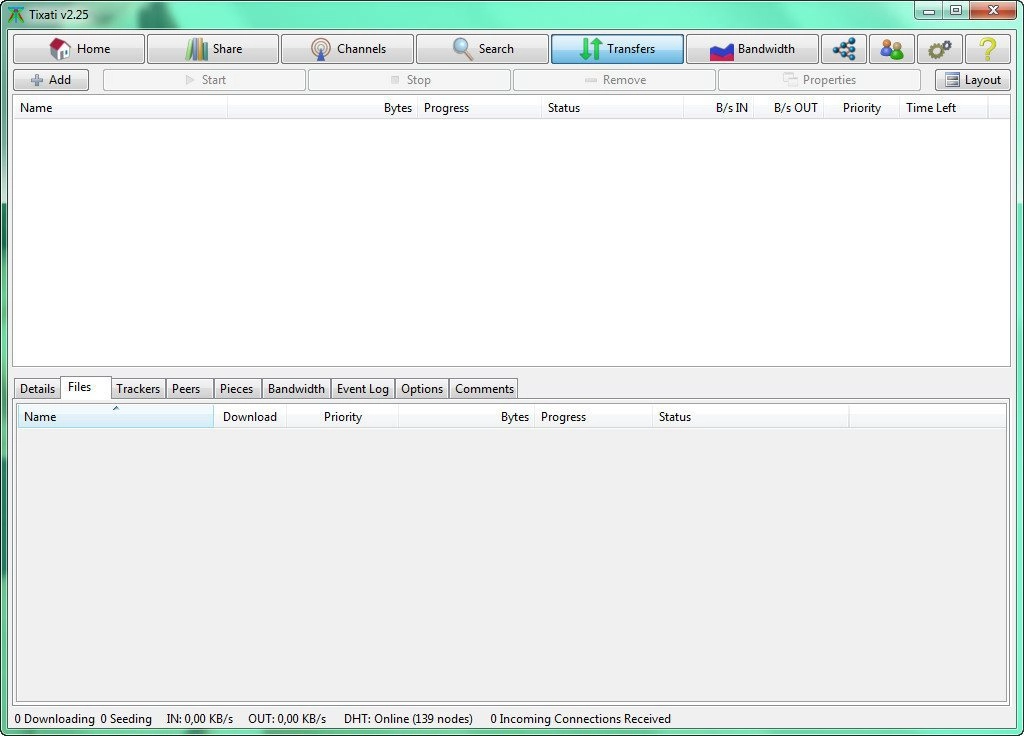Image resolution: width=1024 pixels, height=736 pixels.
Task: Sort transfers by B/s IN column
Action: pos(718,108)
